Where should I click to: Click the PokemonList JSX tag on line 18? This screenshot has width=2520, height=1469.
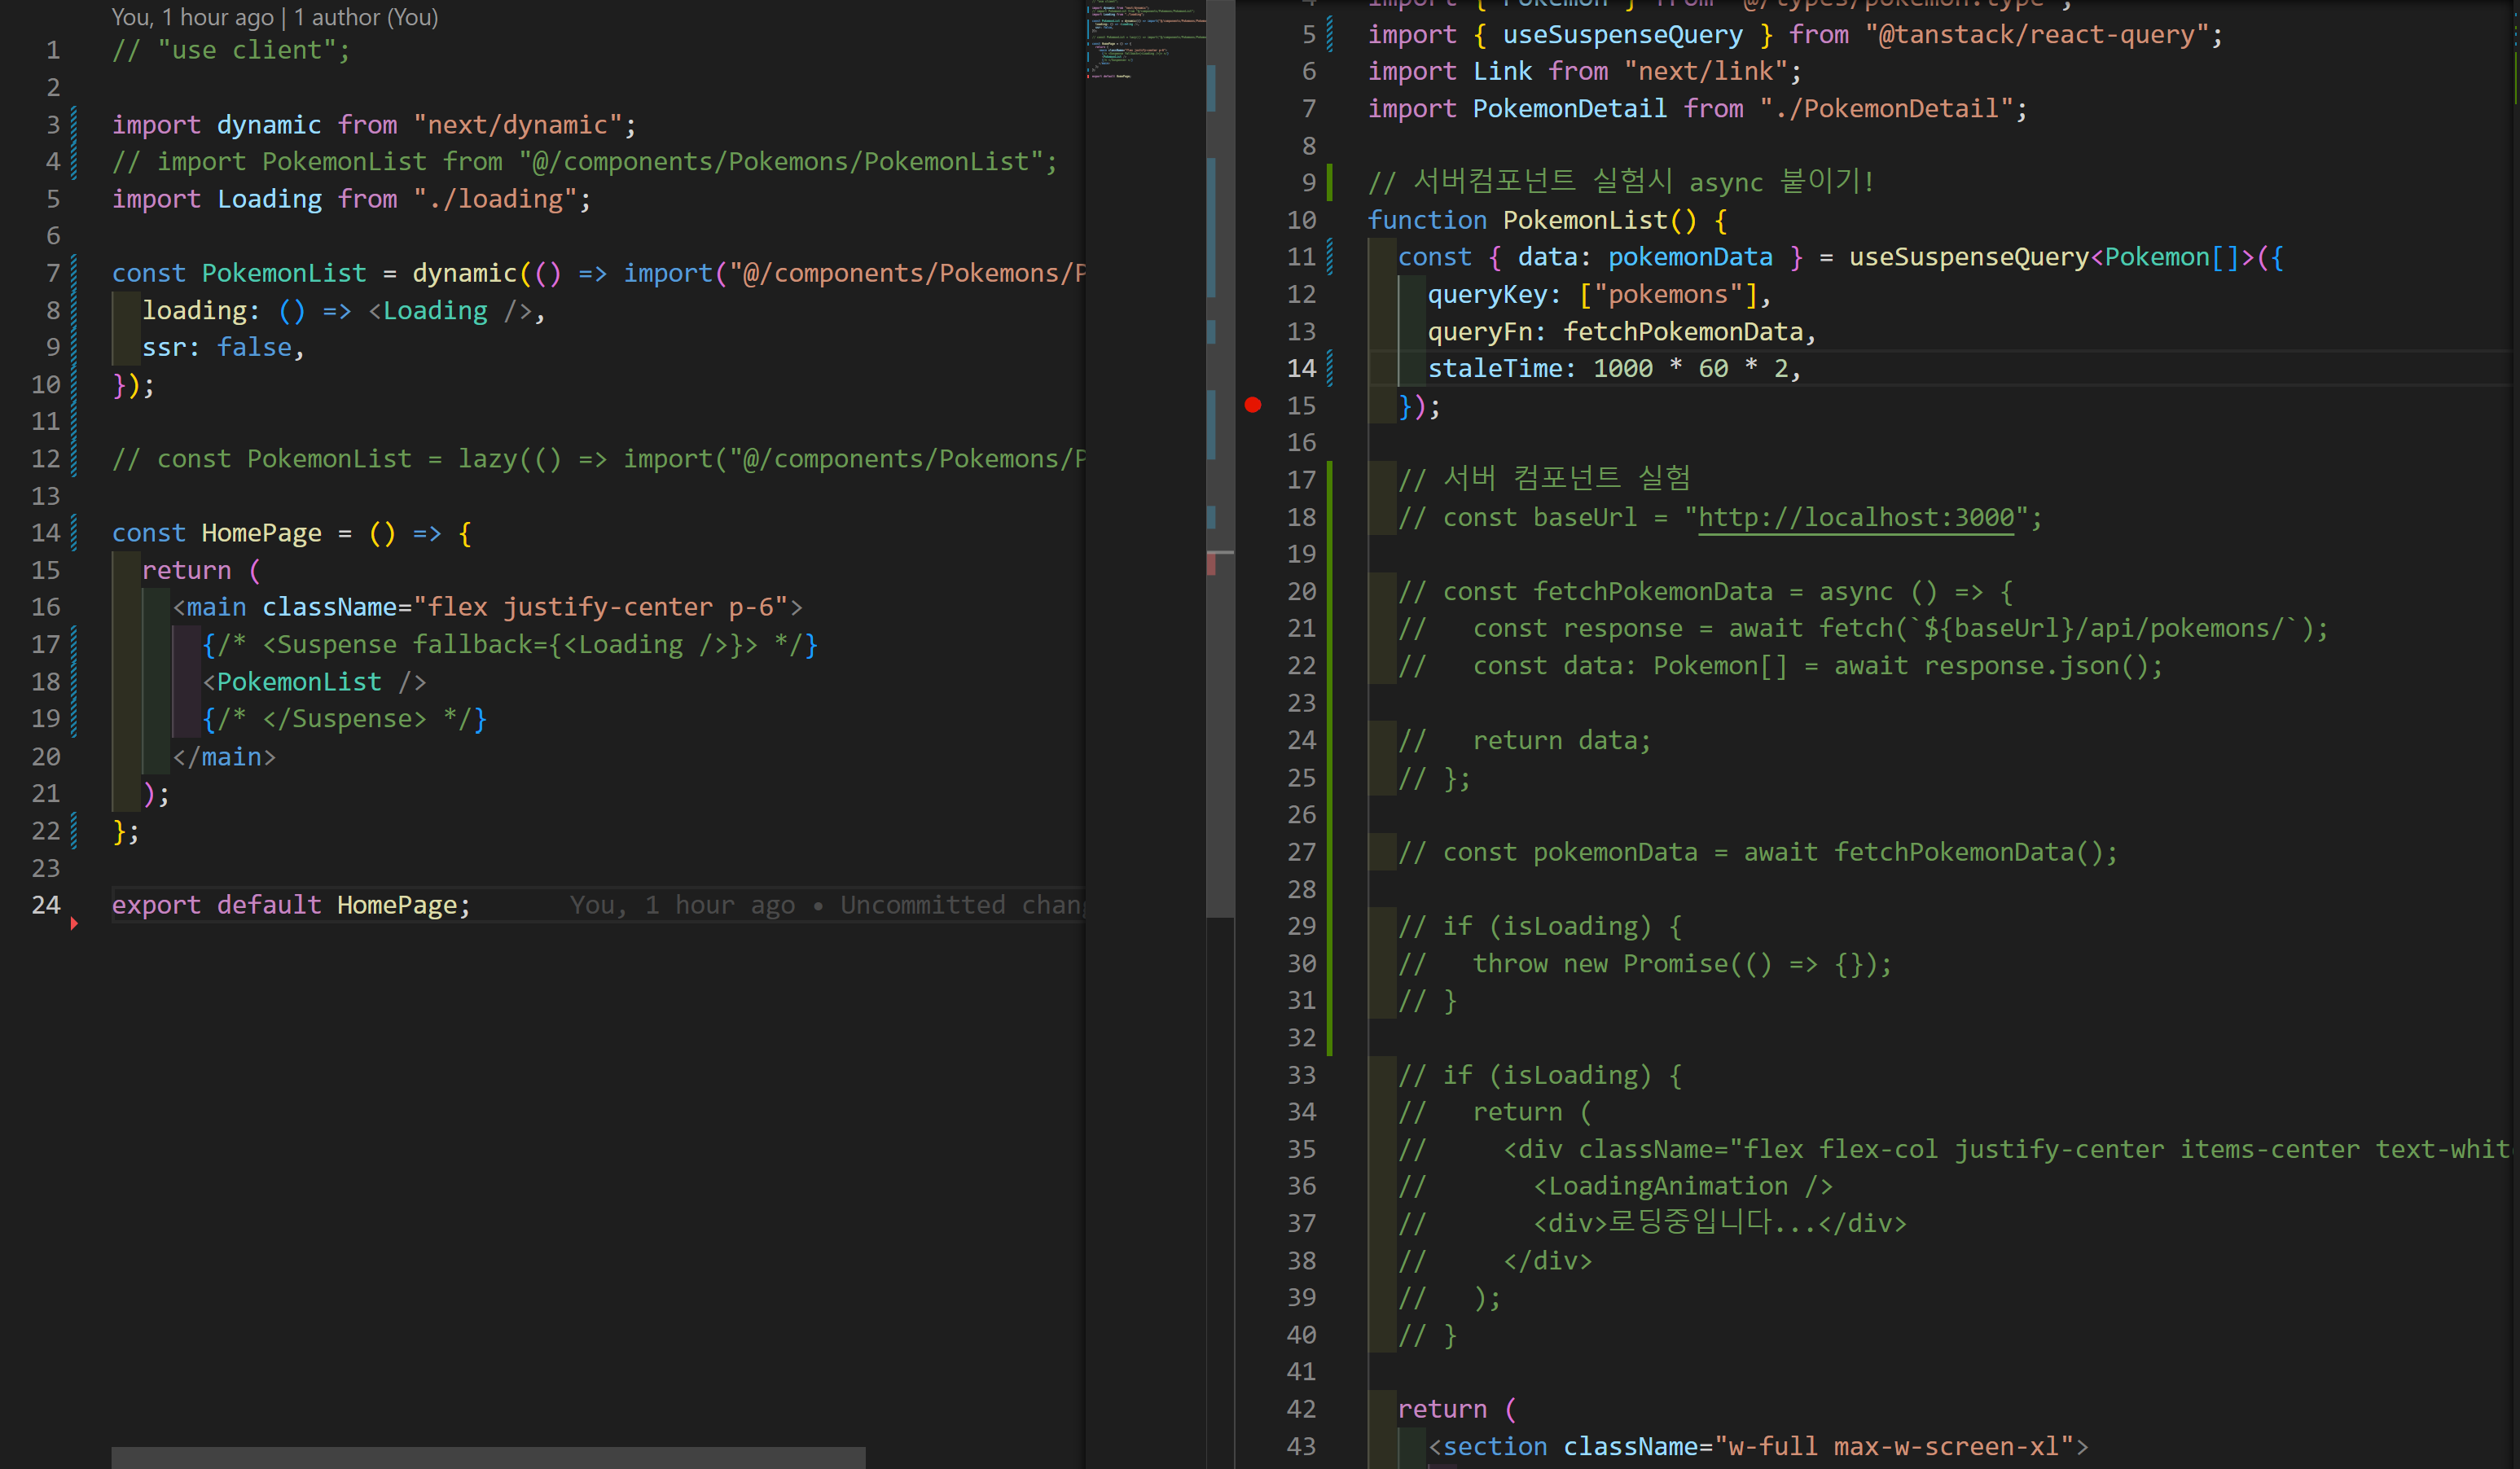click(x=298, y=682)
